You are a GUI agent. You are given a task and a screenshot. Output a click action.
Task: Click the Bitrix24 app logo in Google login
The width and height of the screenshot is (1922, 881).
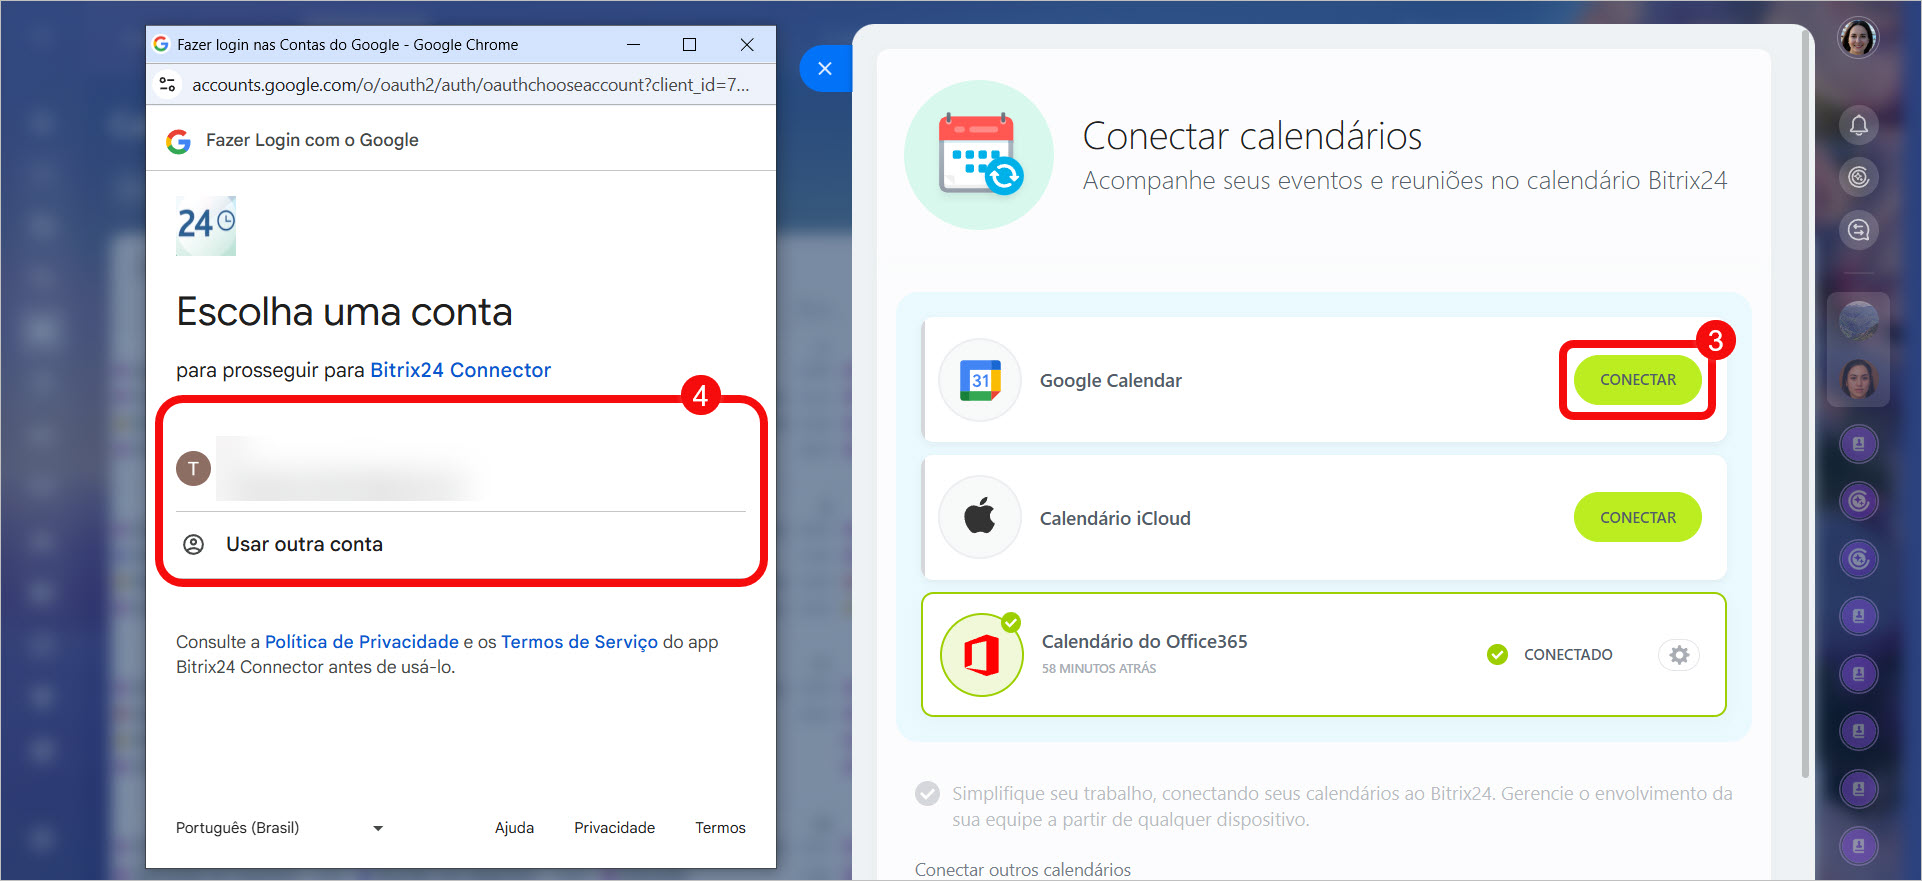tap(206, 225)
